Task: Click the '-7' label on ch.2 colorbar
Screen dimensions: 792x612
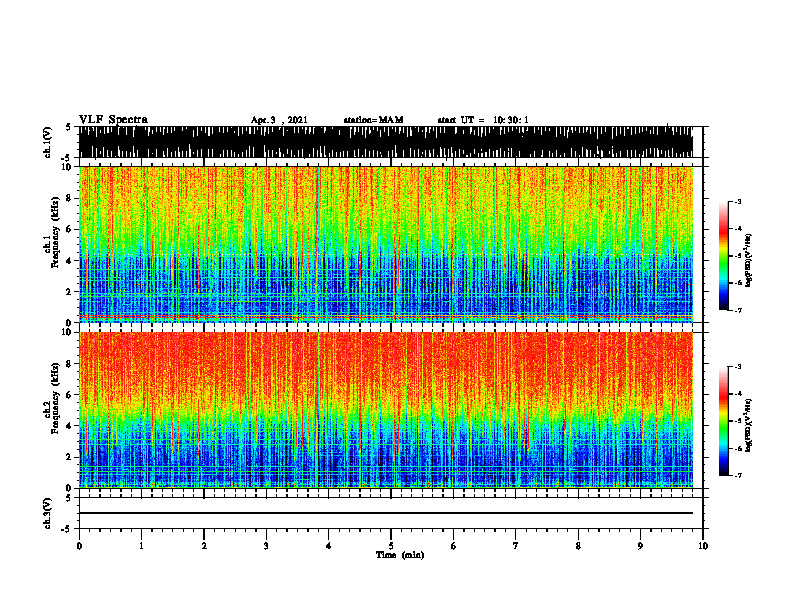Action: [x=738, y=475]
